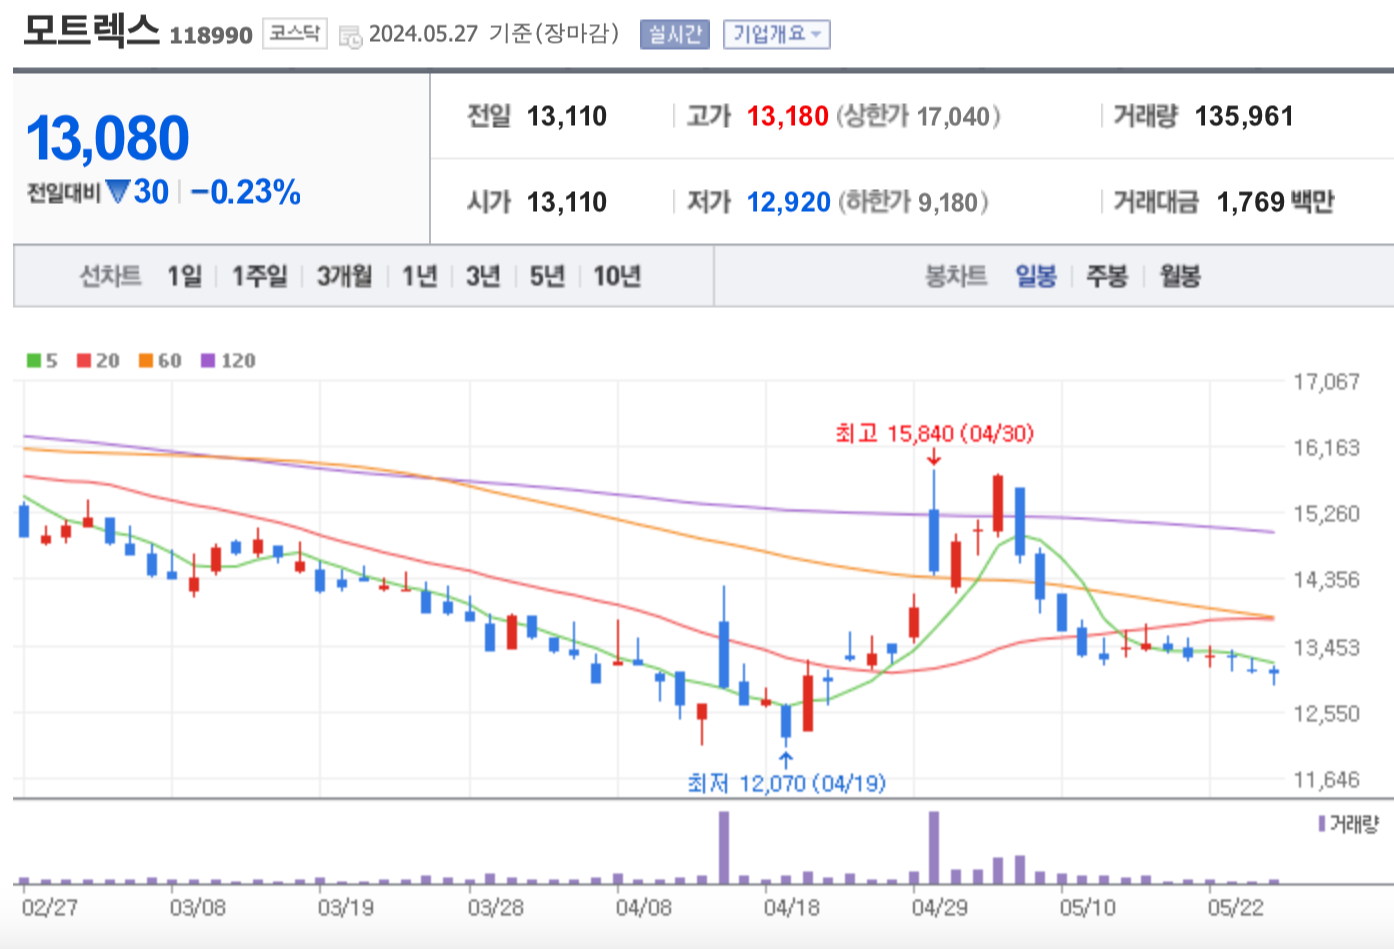Click the 17,067 price axis label
The image size is (1394, 949).
click(1326, 382)
